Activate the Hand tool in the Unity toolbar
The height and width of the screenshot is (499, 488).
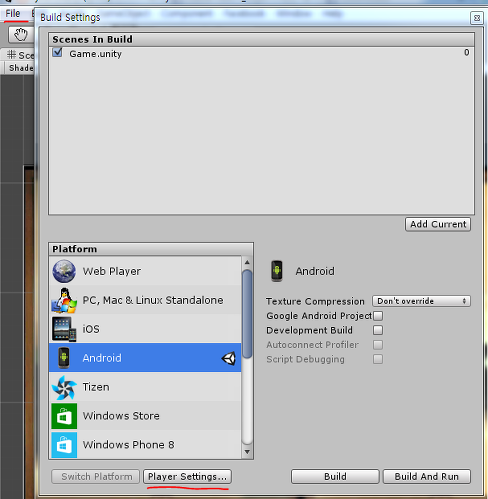pos(21,35)
